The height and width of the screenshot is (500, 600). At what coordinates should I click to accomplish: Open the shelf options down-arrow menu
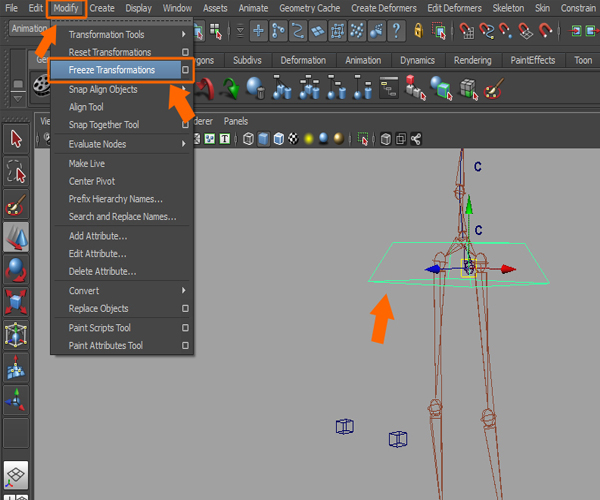[18, 99]
